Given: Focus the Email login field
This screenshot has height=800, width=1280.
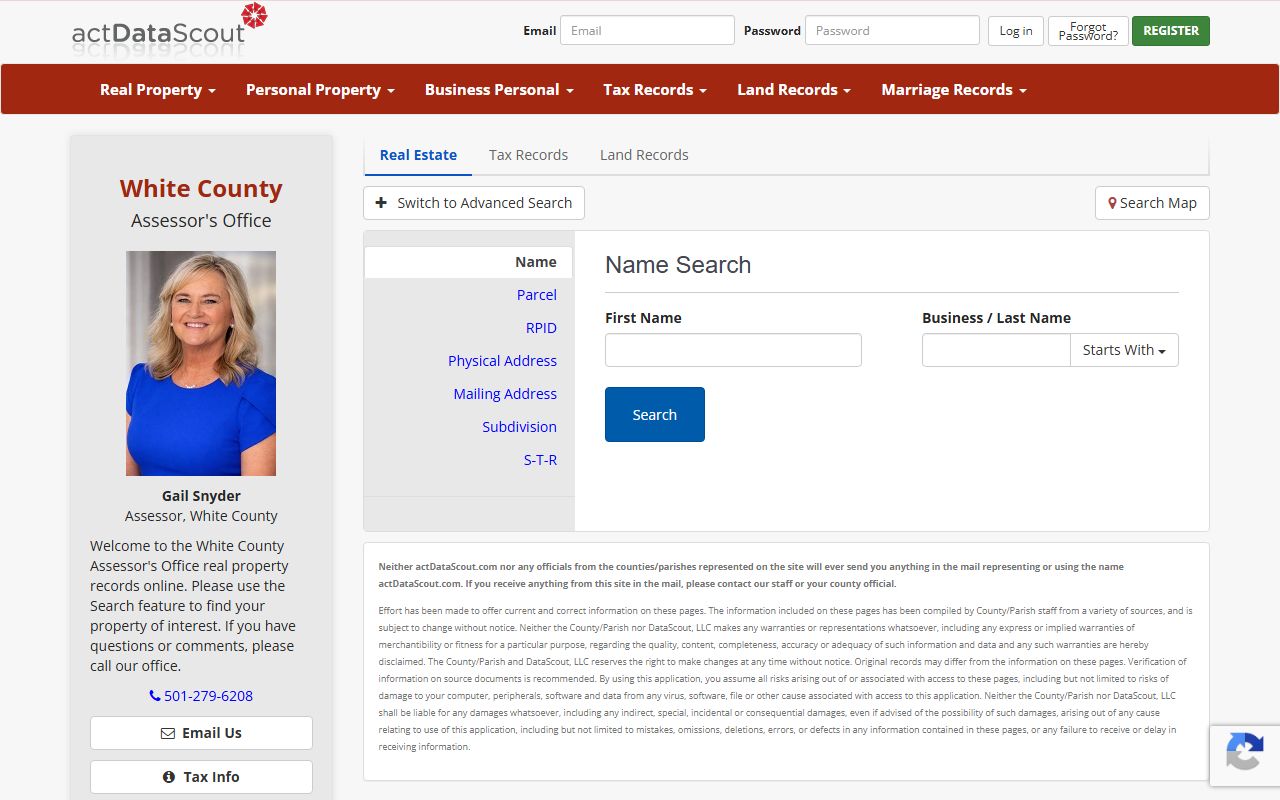Looking at the screenshot, I should (x=647, y=30).
